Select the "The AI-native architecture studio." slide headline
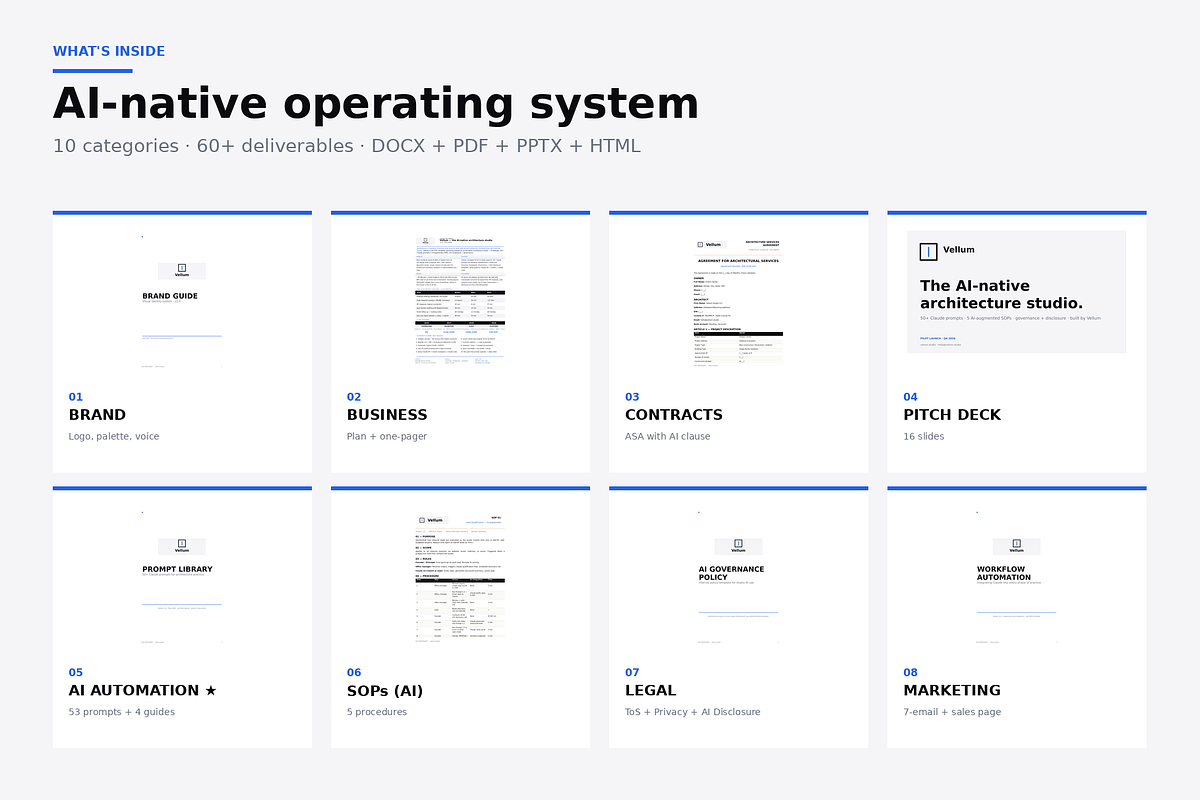Screen dimensions: 1200x800 tap(1001, 294)
